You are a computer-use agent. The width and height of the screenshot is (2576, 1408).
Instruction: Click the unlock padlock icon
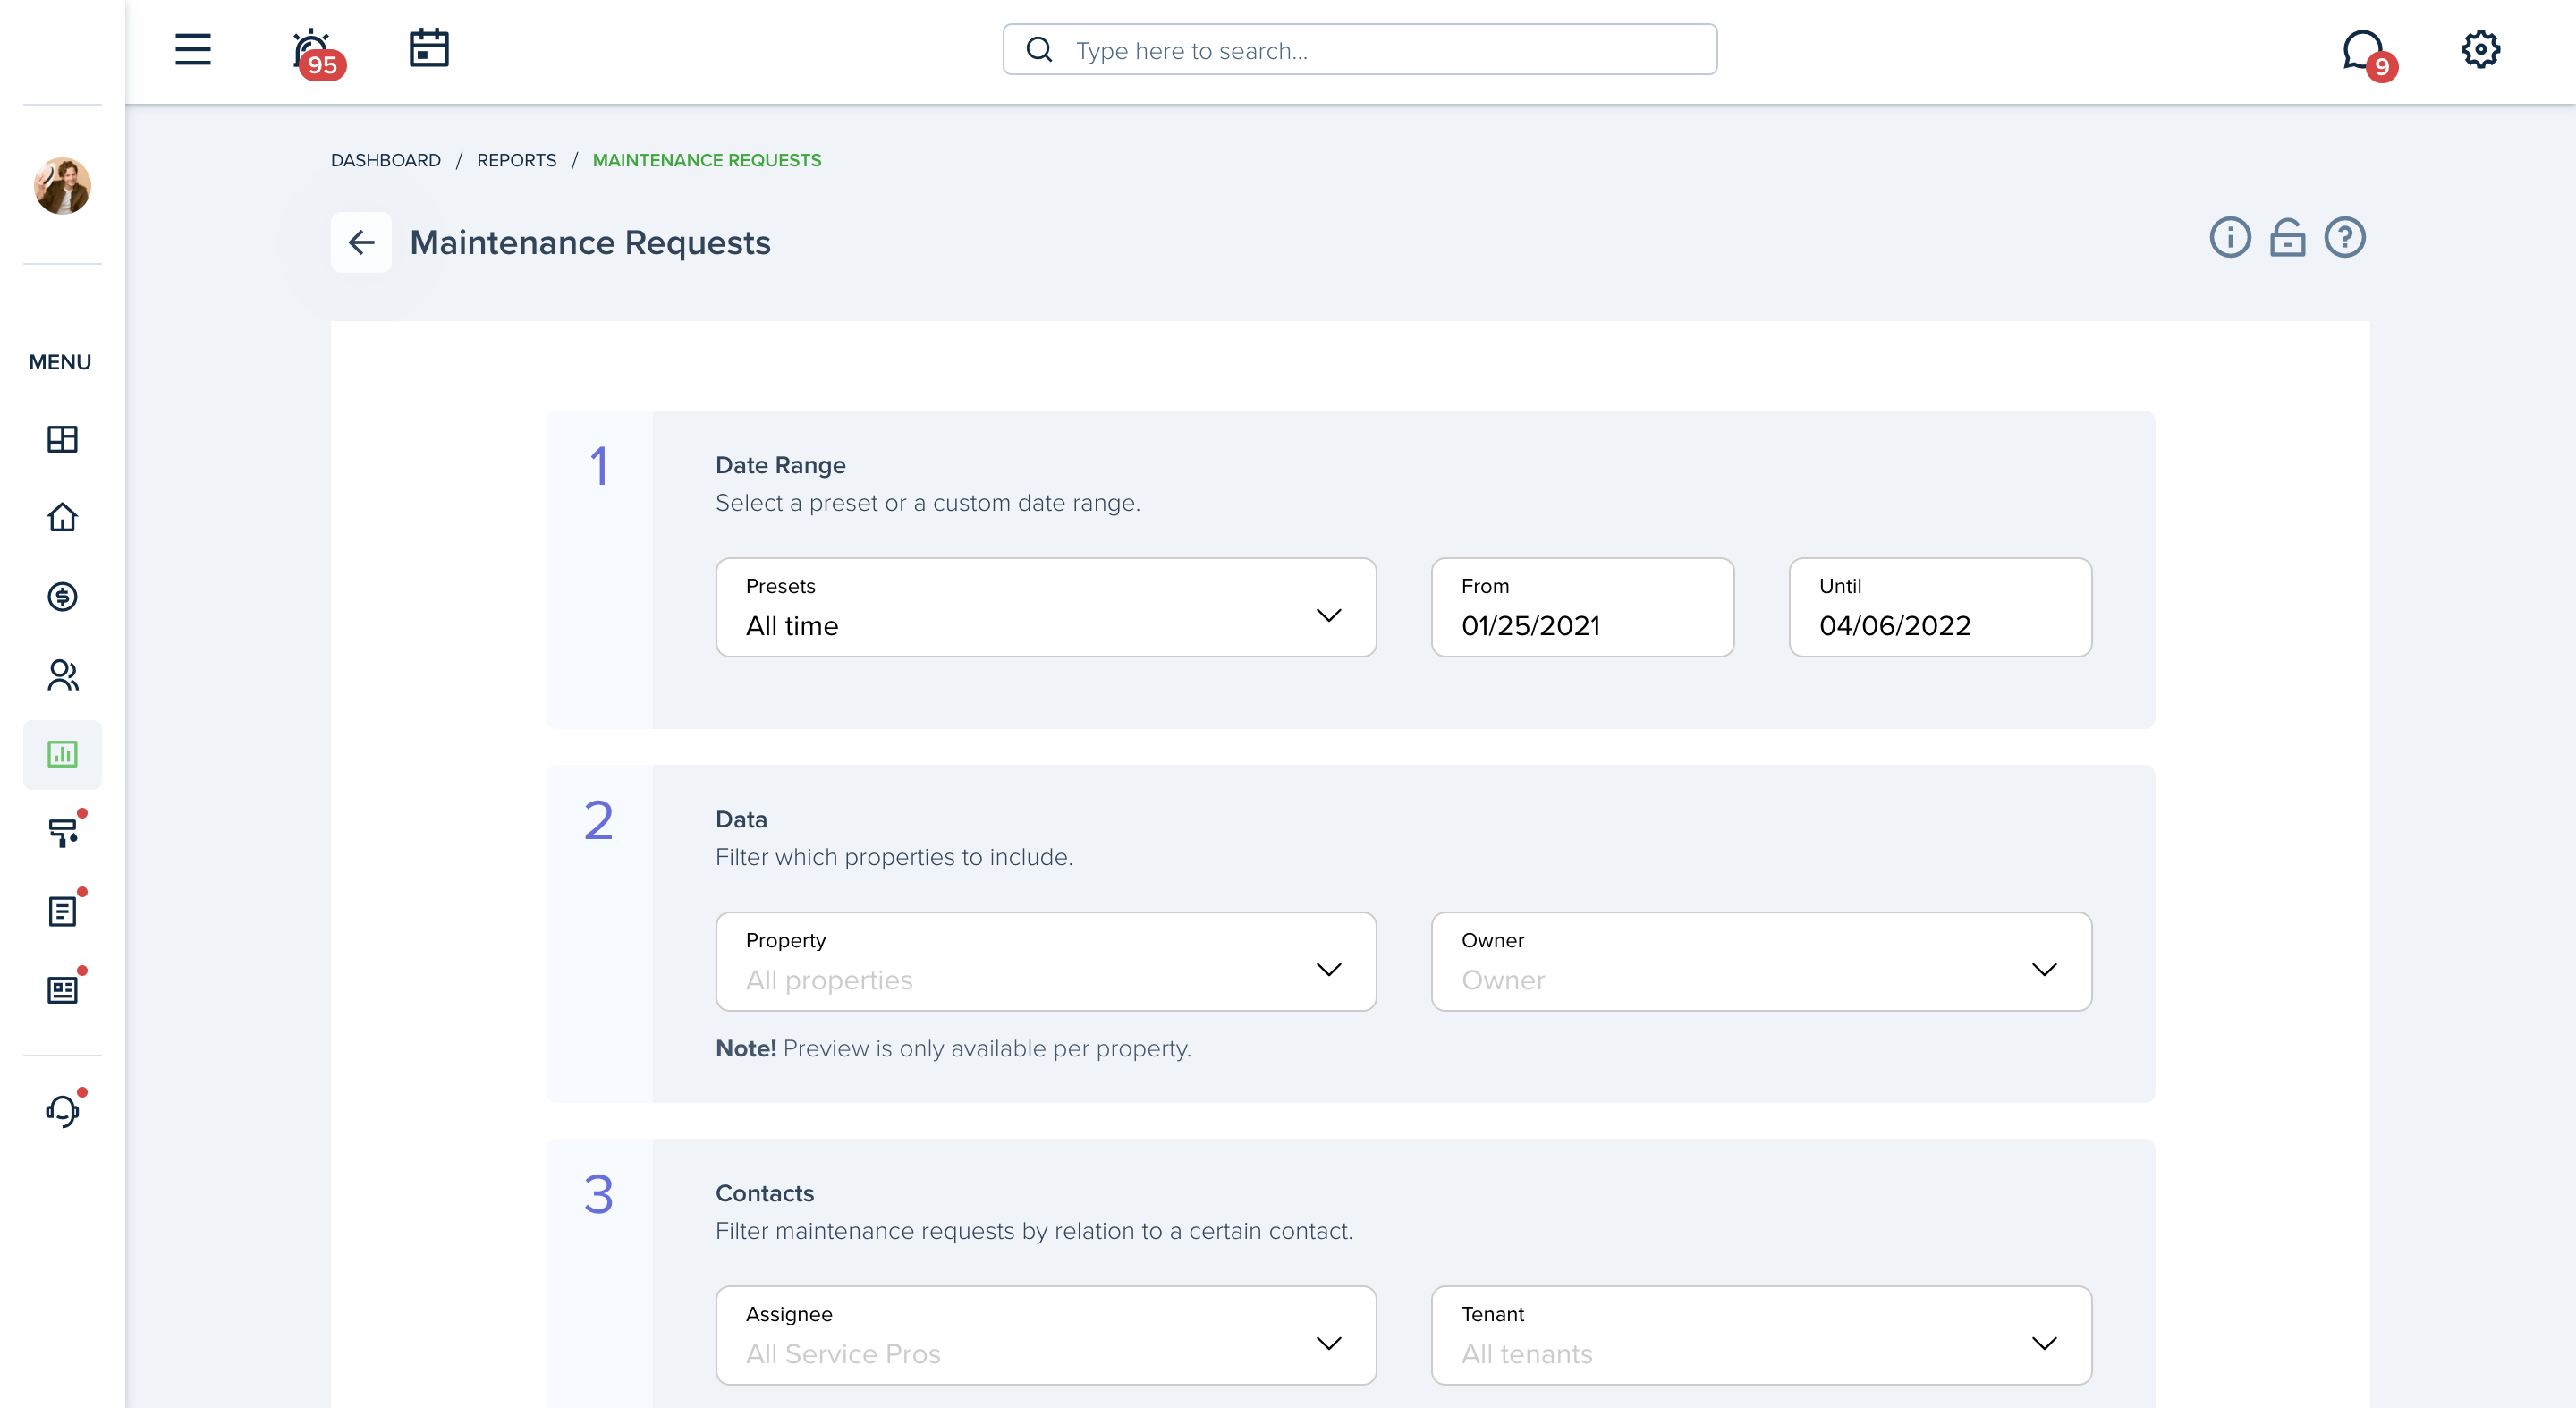coord(2287,238)
